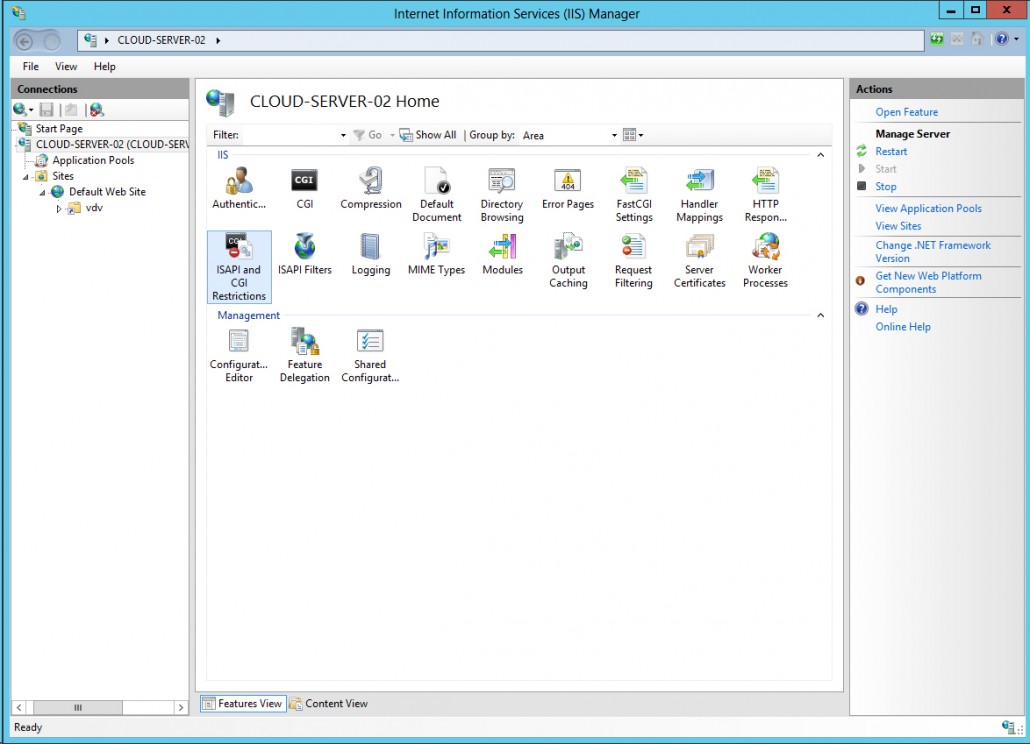Open Handler Mappings feature
Screen dimensions: 1030x744
point(700,194)
